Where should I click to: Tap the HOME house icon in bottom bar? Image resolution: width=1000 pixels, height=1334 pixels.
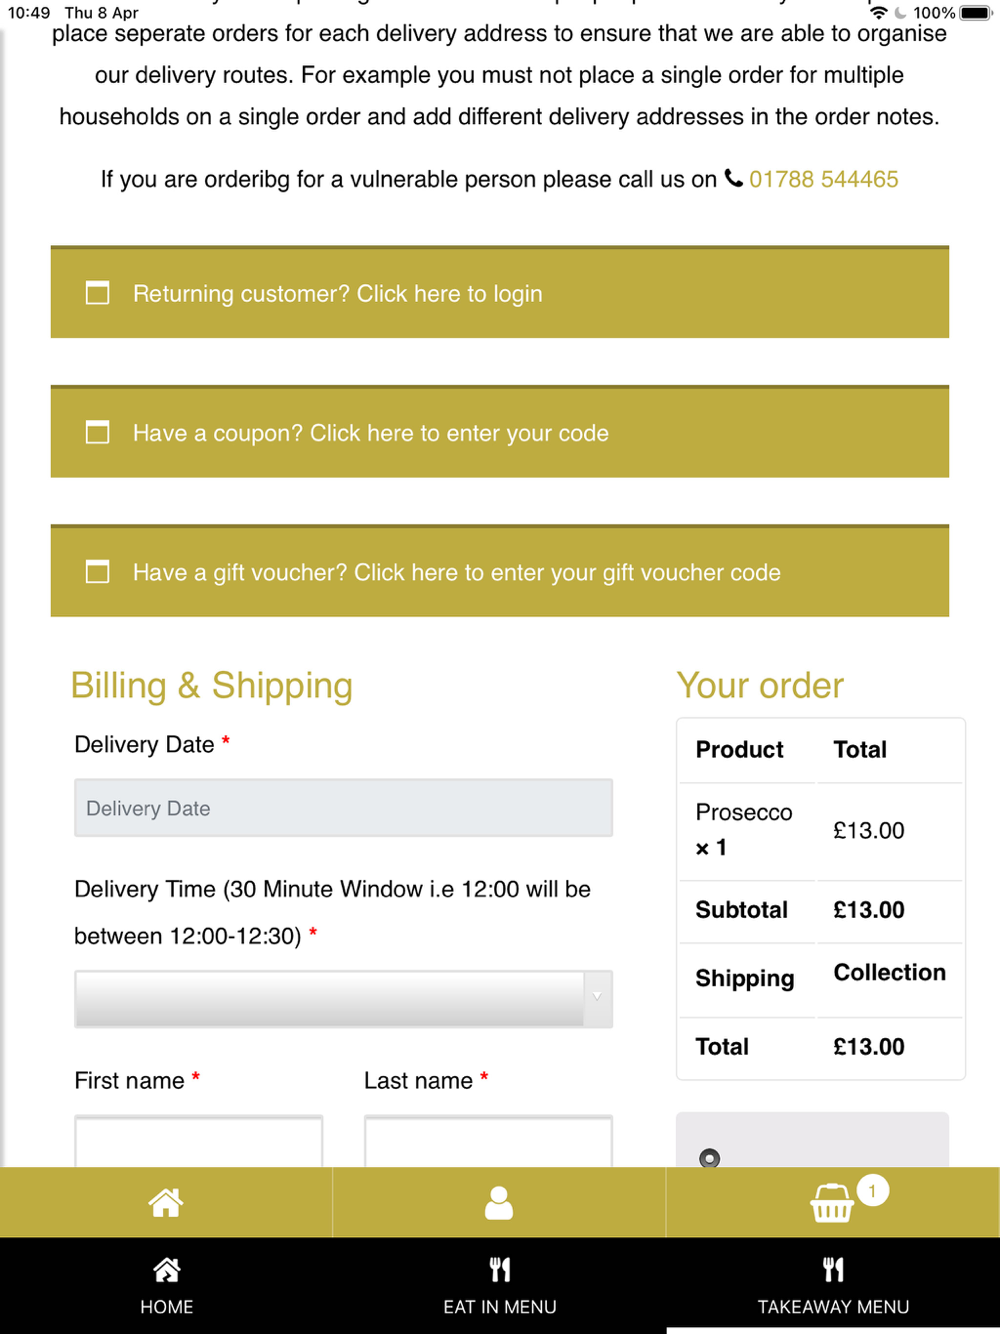pyautogui.click(x=166, y=1270)
